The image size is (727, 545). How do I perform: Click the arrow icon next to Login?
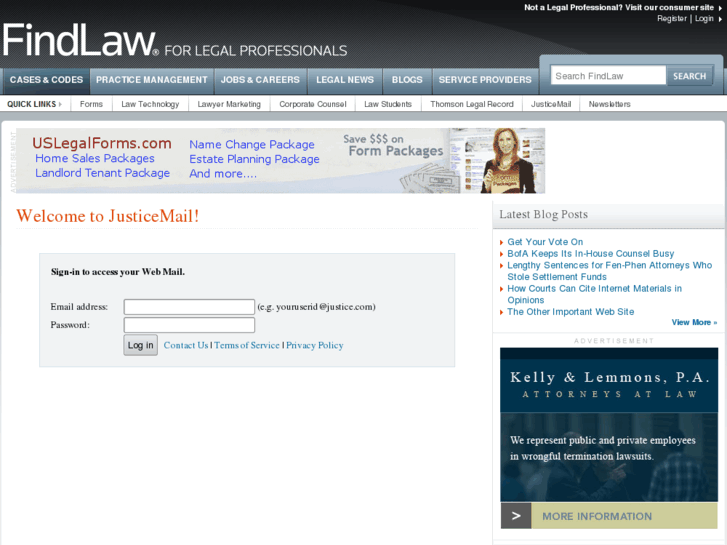tap(721, 19)
